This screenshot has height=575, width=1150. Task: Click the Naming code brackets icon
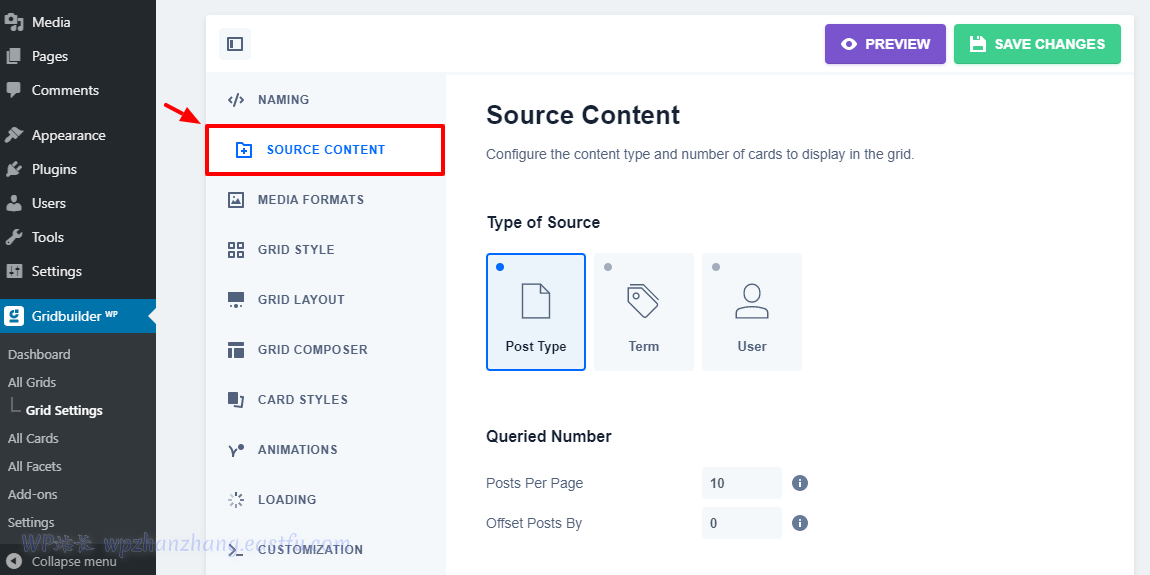pos(235,100)
